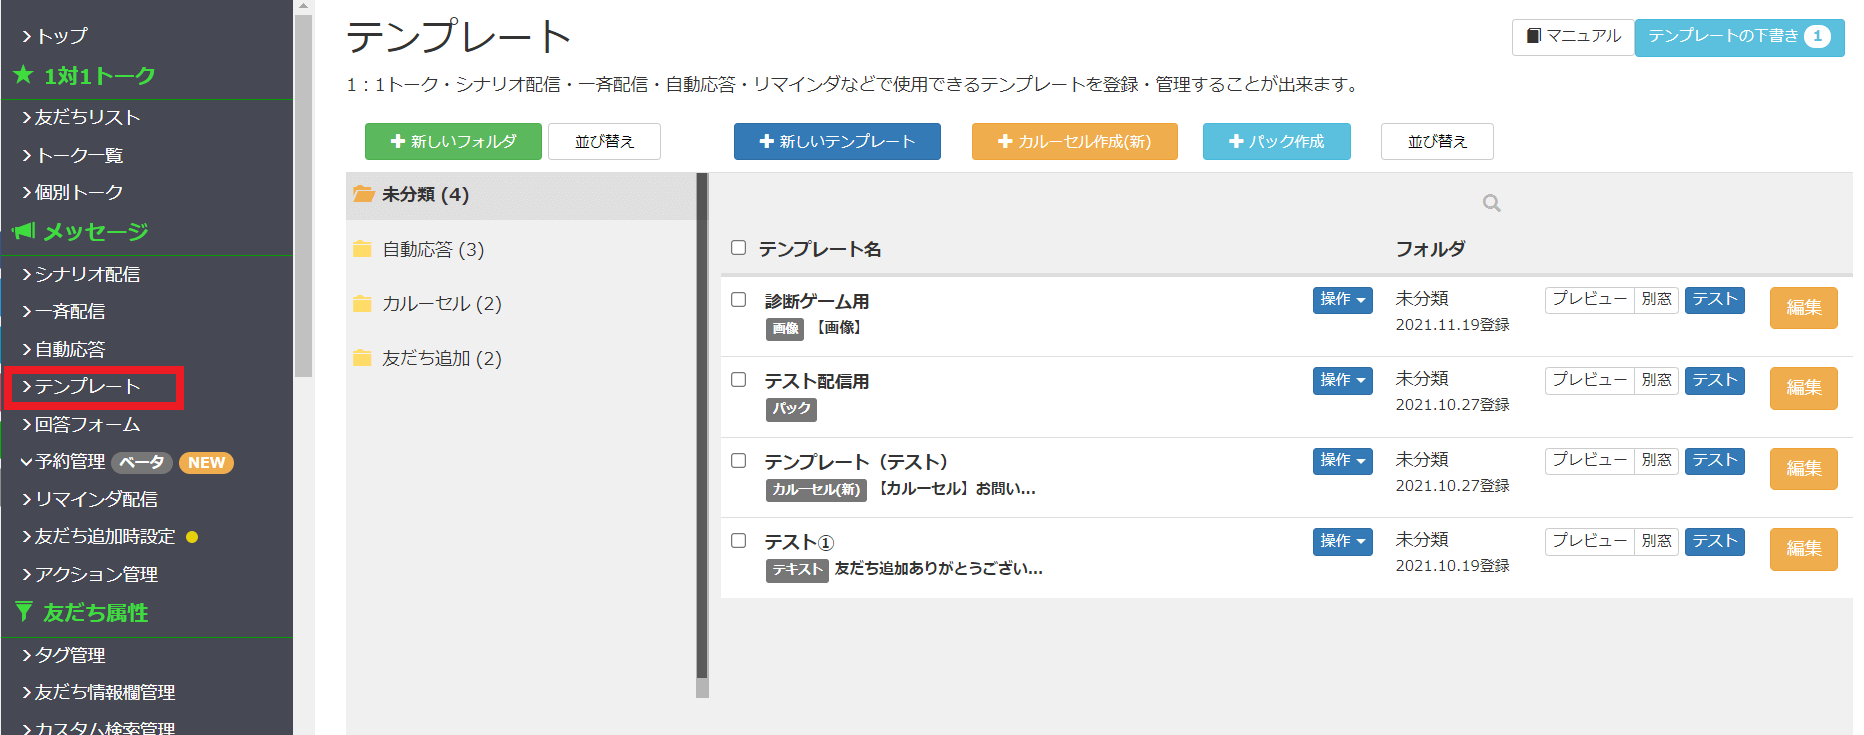Check the box for 診断ゲーム用

tap(739, 300)
